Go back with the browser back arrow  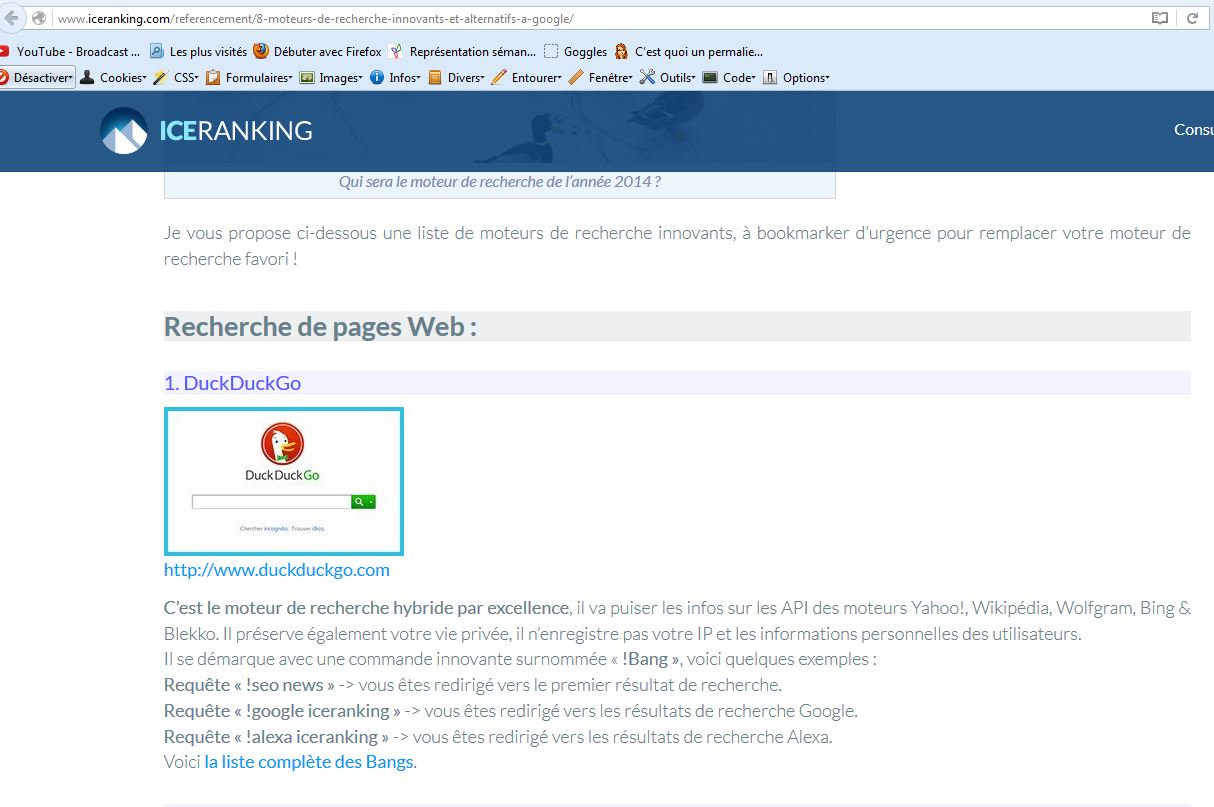point(12,18)
